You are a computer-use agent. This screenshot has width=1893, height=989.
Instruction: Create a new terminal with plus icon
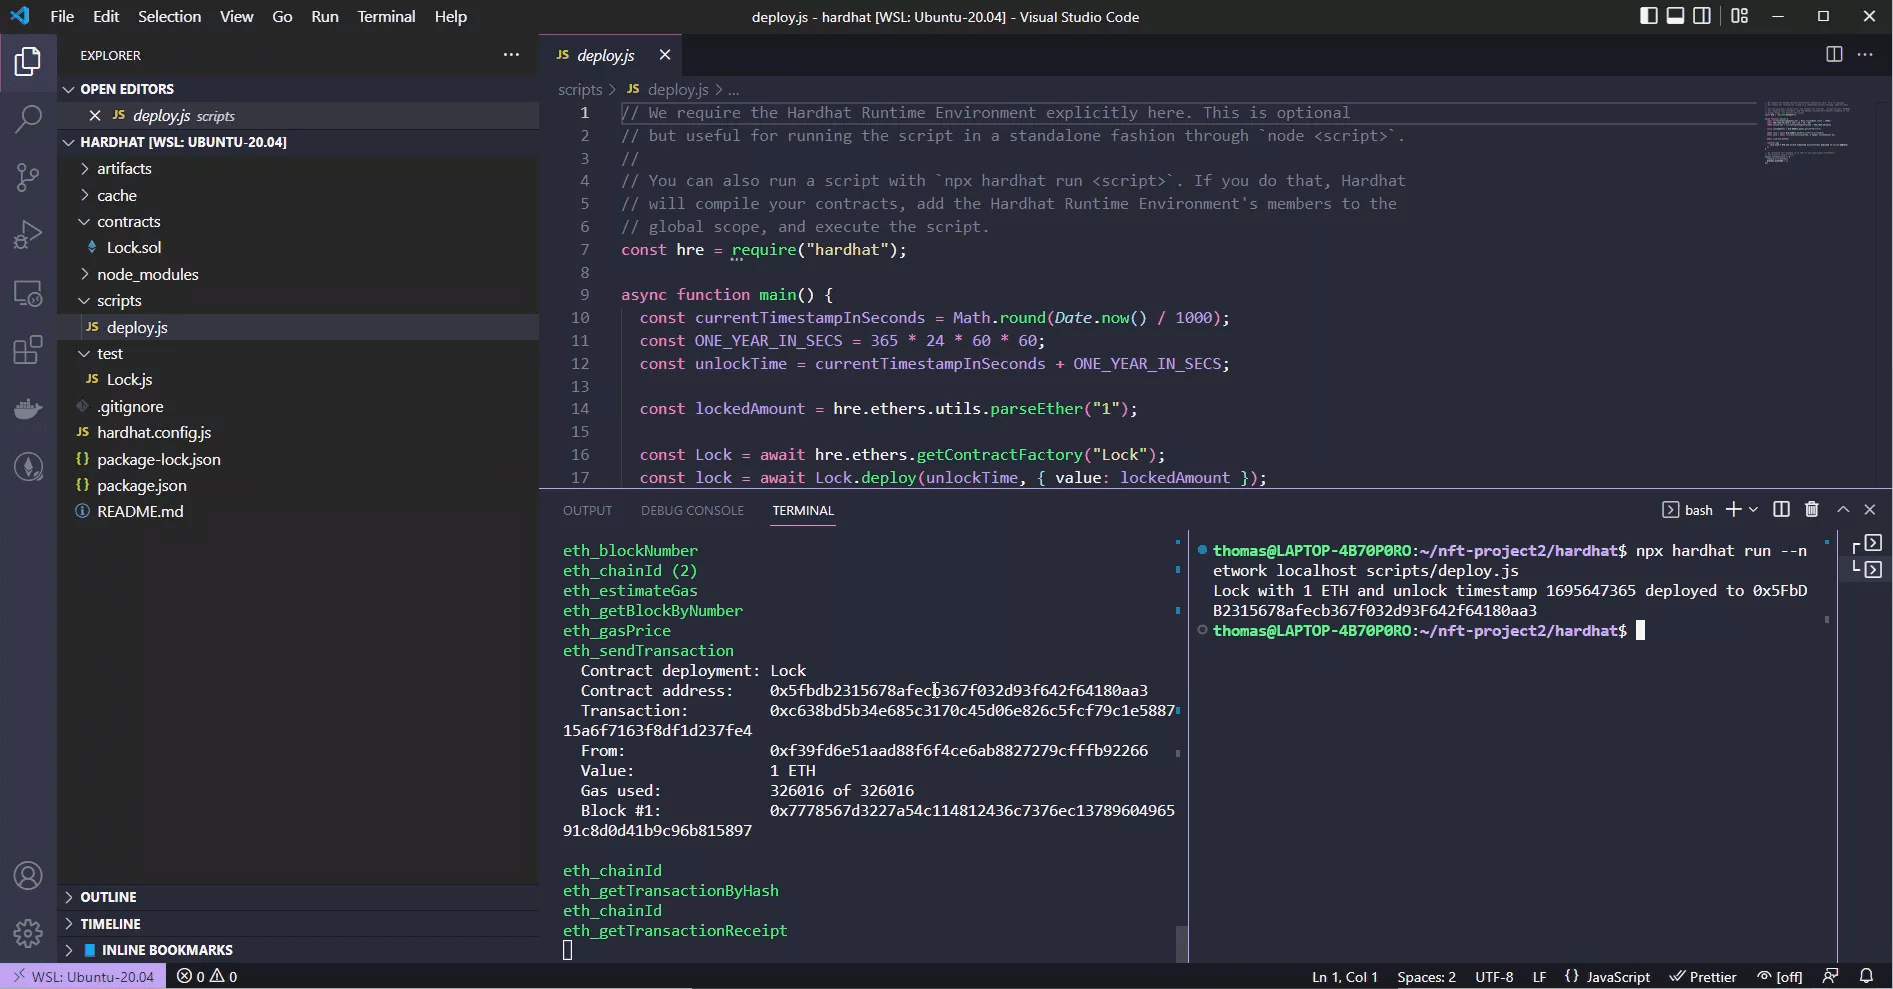[x=1734, y=510]
